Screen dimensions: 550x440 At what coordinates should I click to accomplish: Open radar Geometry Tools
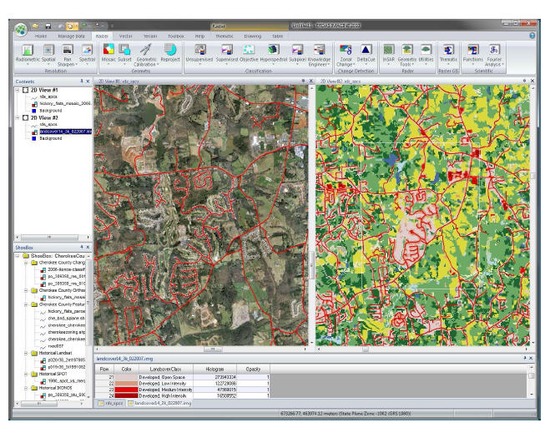point(407,55)
